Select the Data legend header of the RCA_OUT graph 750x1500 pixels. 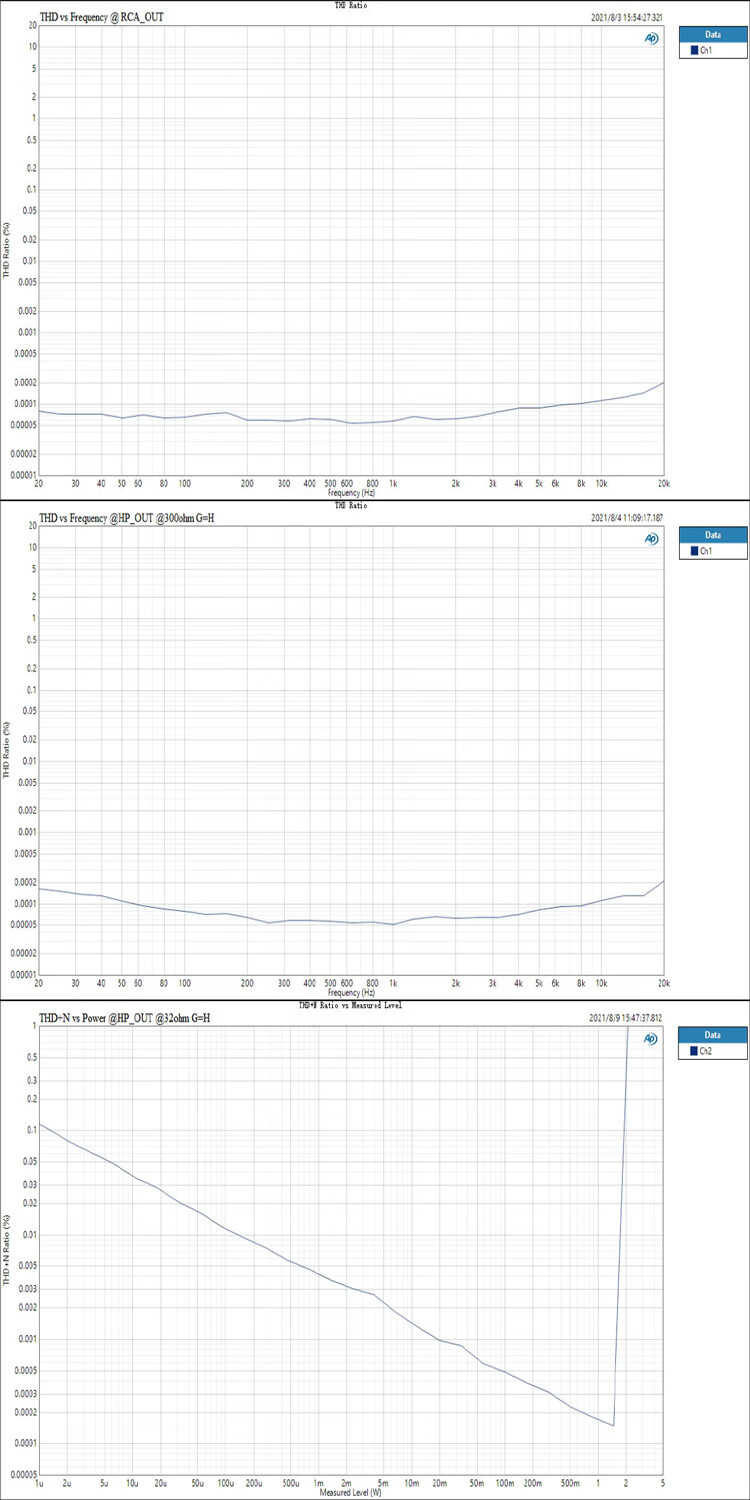713,33
